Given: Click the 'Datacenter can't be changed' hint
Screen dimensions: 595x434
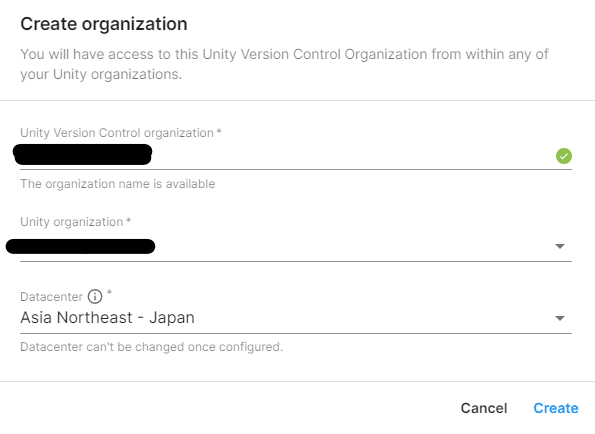Looking at the screenshot, I should click(x=151, y=347).
